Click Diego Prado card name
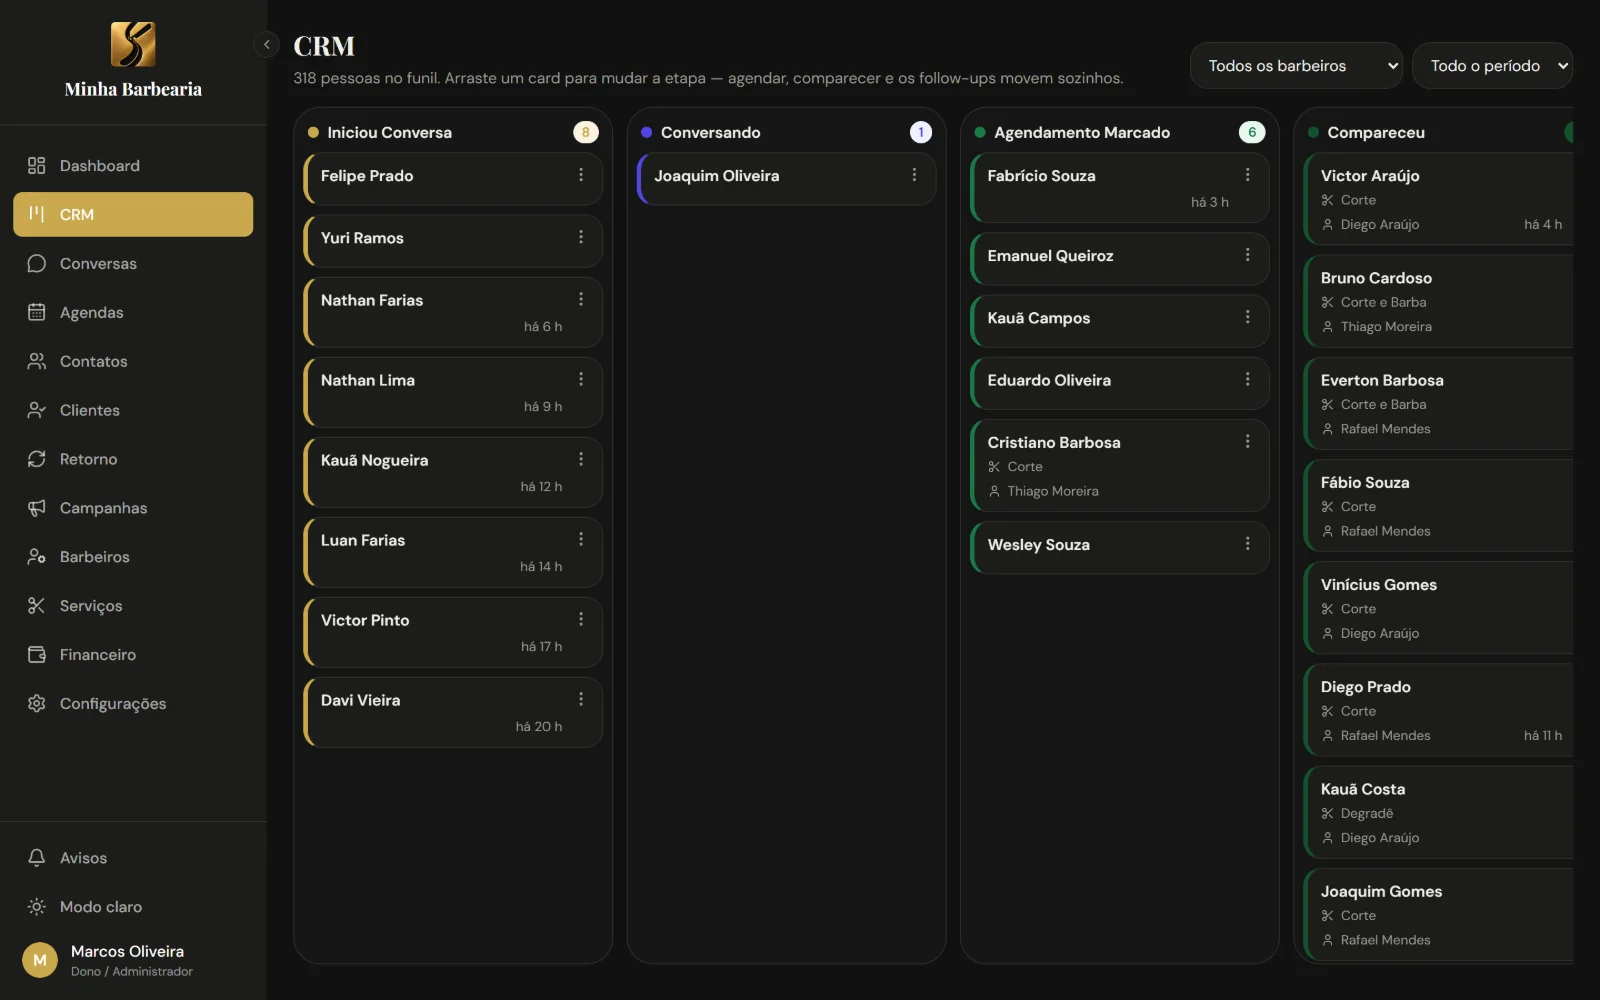The image size is (1600, 1000). [1365, 687]
